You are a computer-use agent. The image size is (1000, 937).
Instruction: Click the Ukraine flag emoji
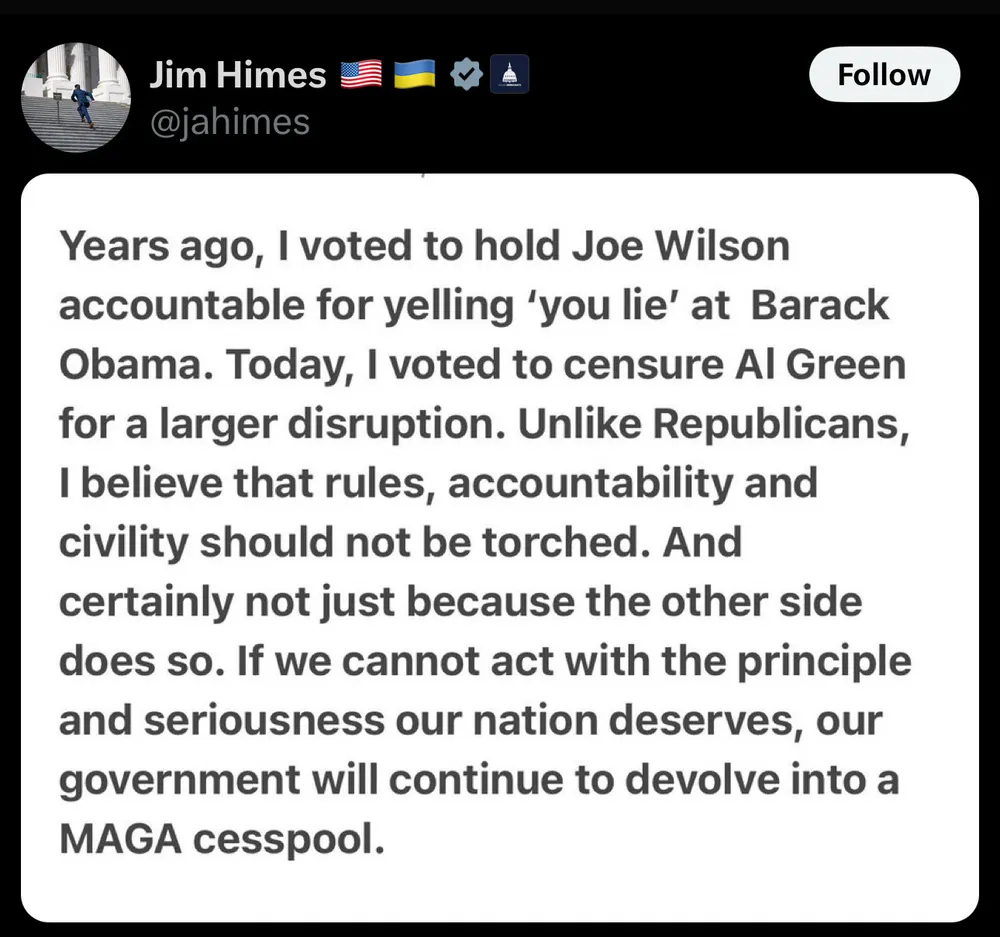413,76
